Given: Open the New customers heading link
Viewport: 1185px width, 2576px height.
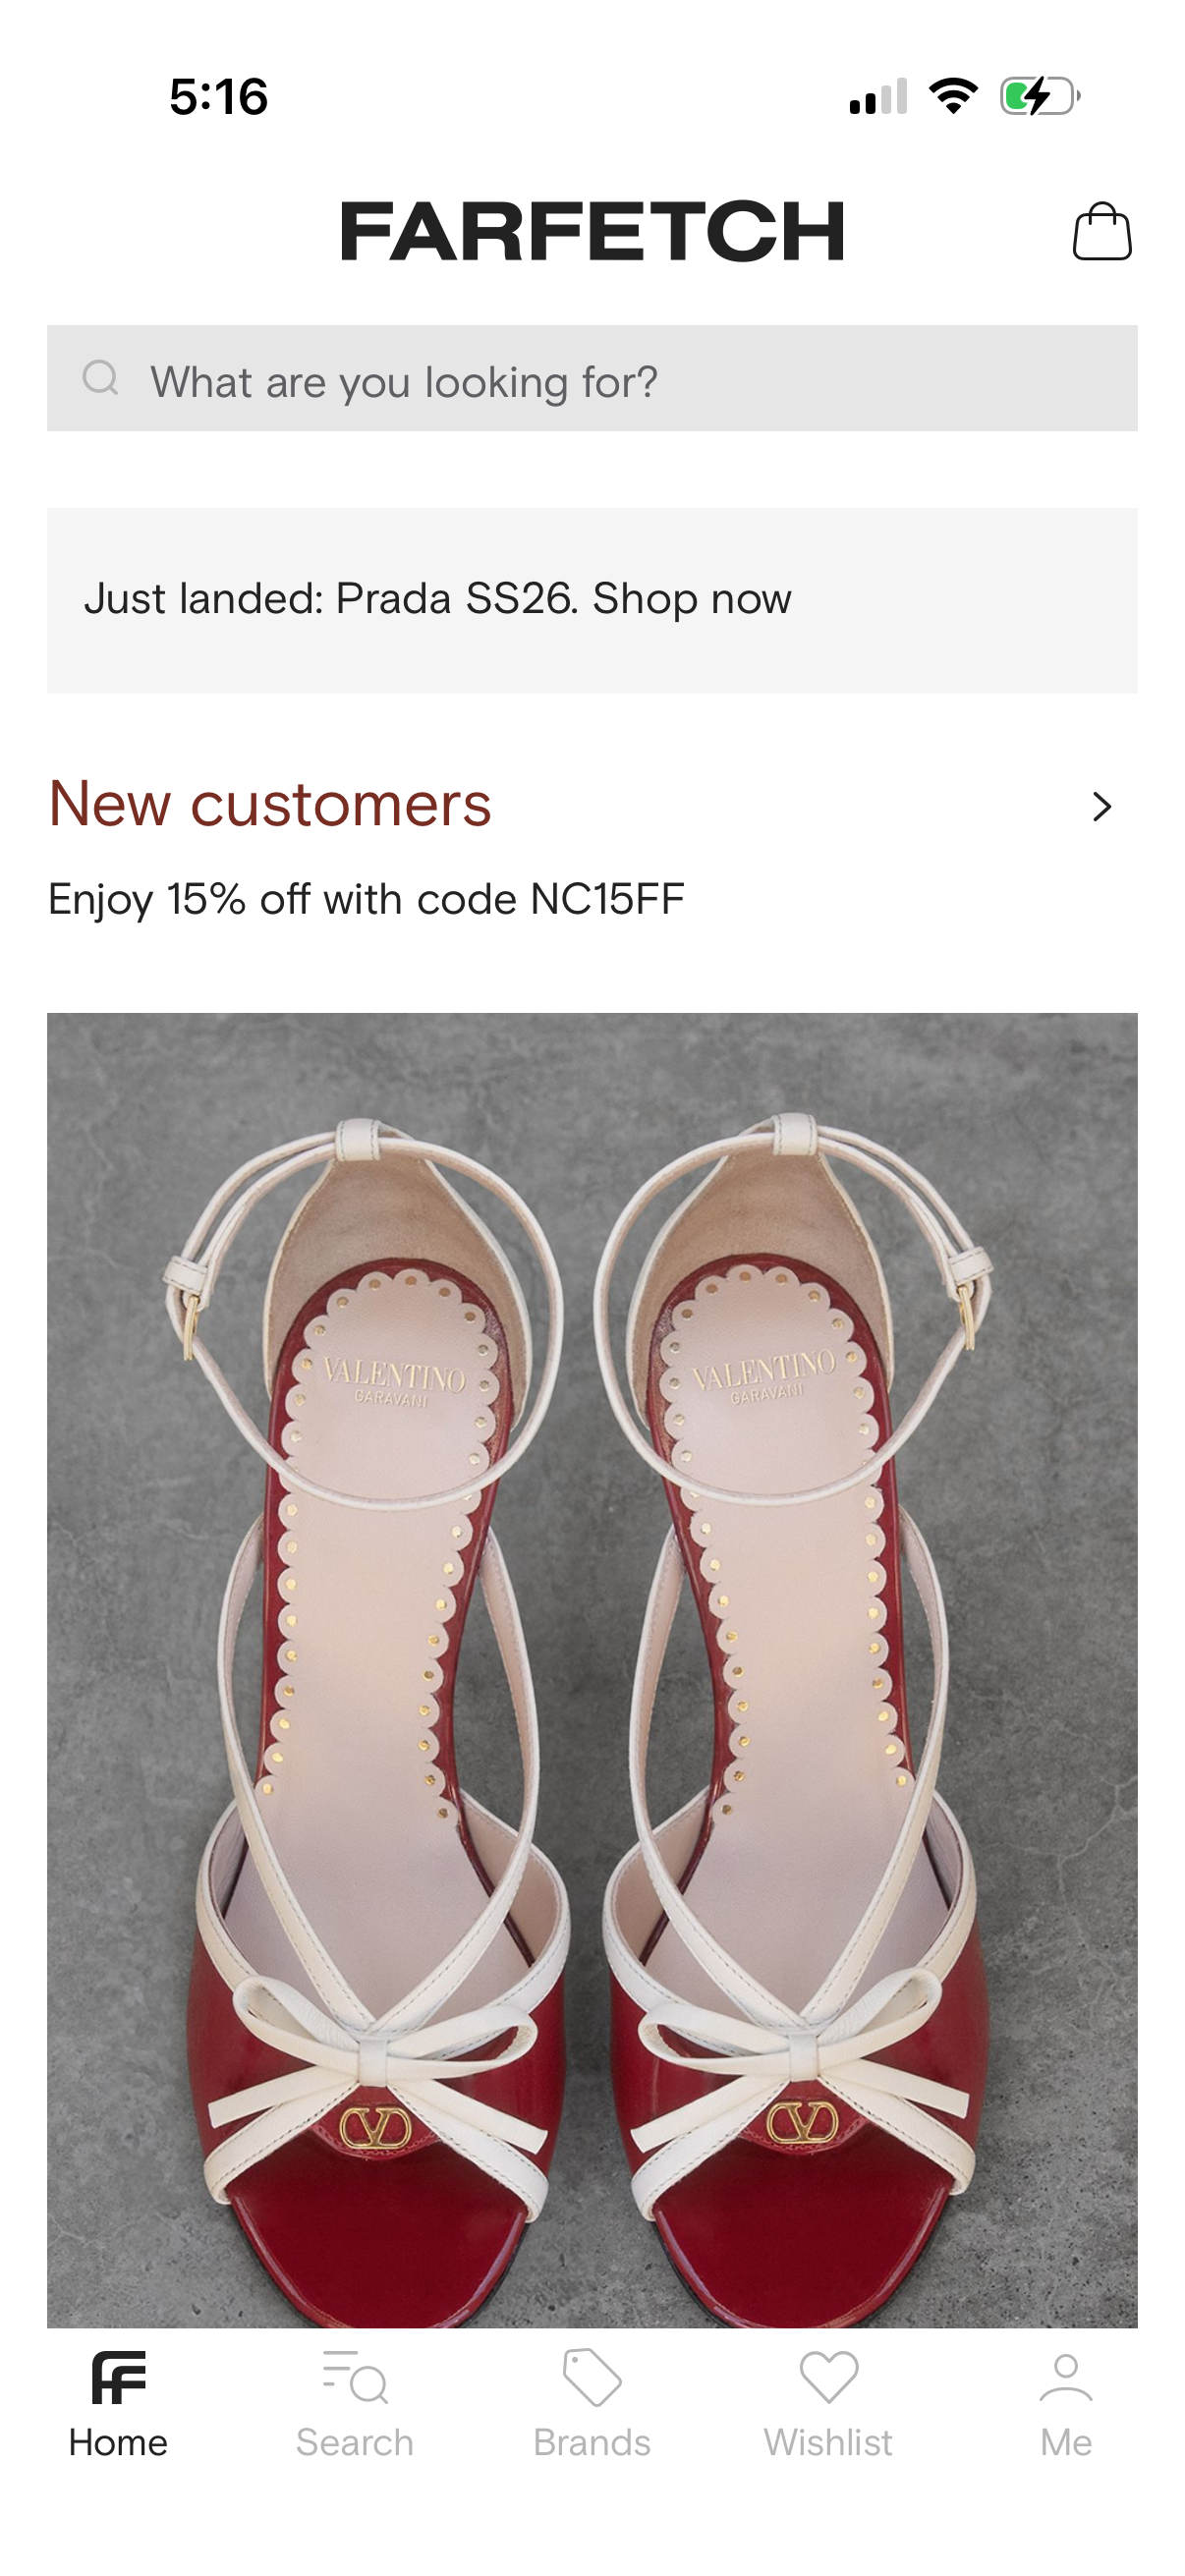Looking at the screenshot, I should coord(270,804).
